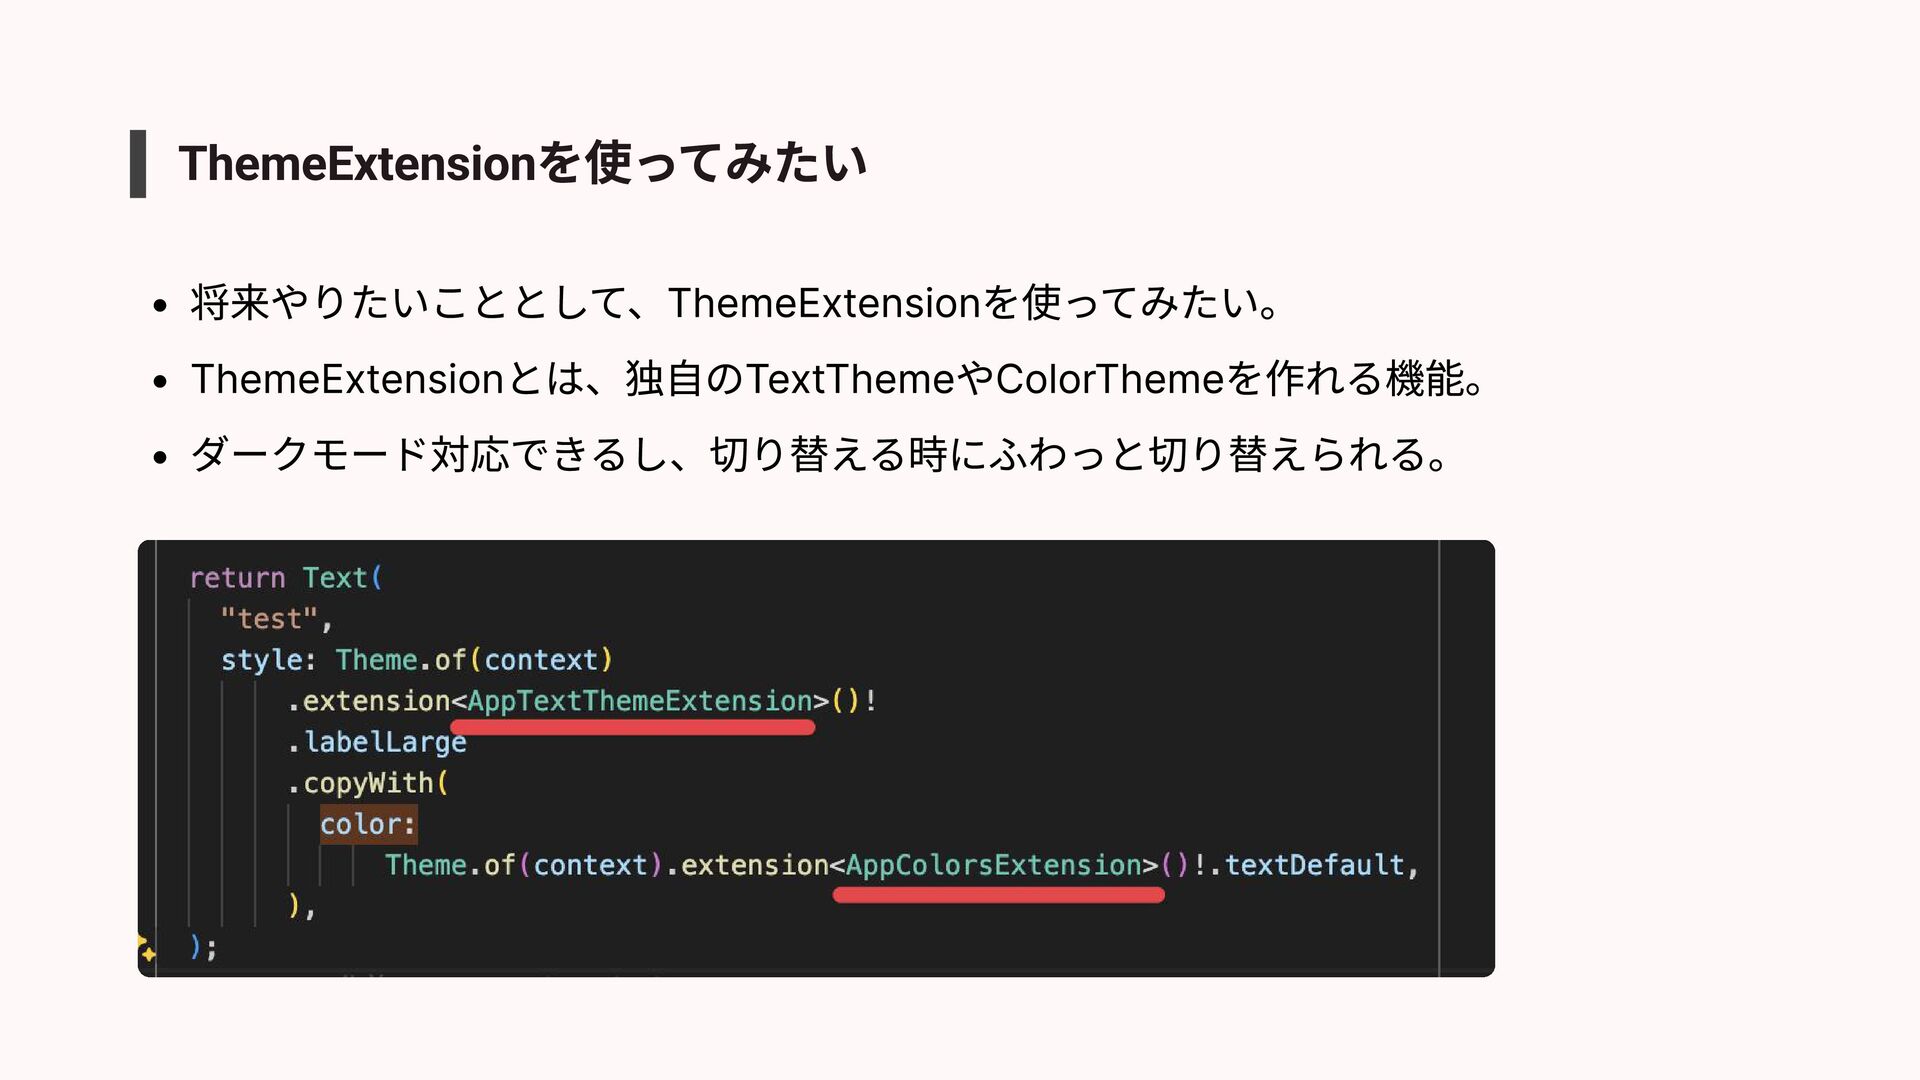Click AppColorsExtension in the code
Viewport: 1920px width, 1080px height.
point(994,865)
